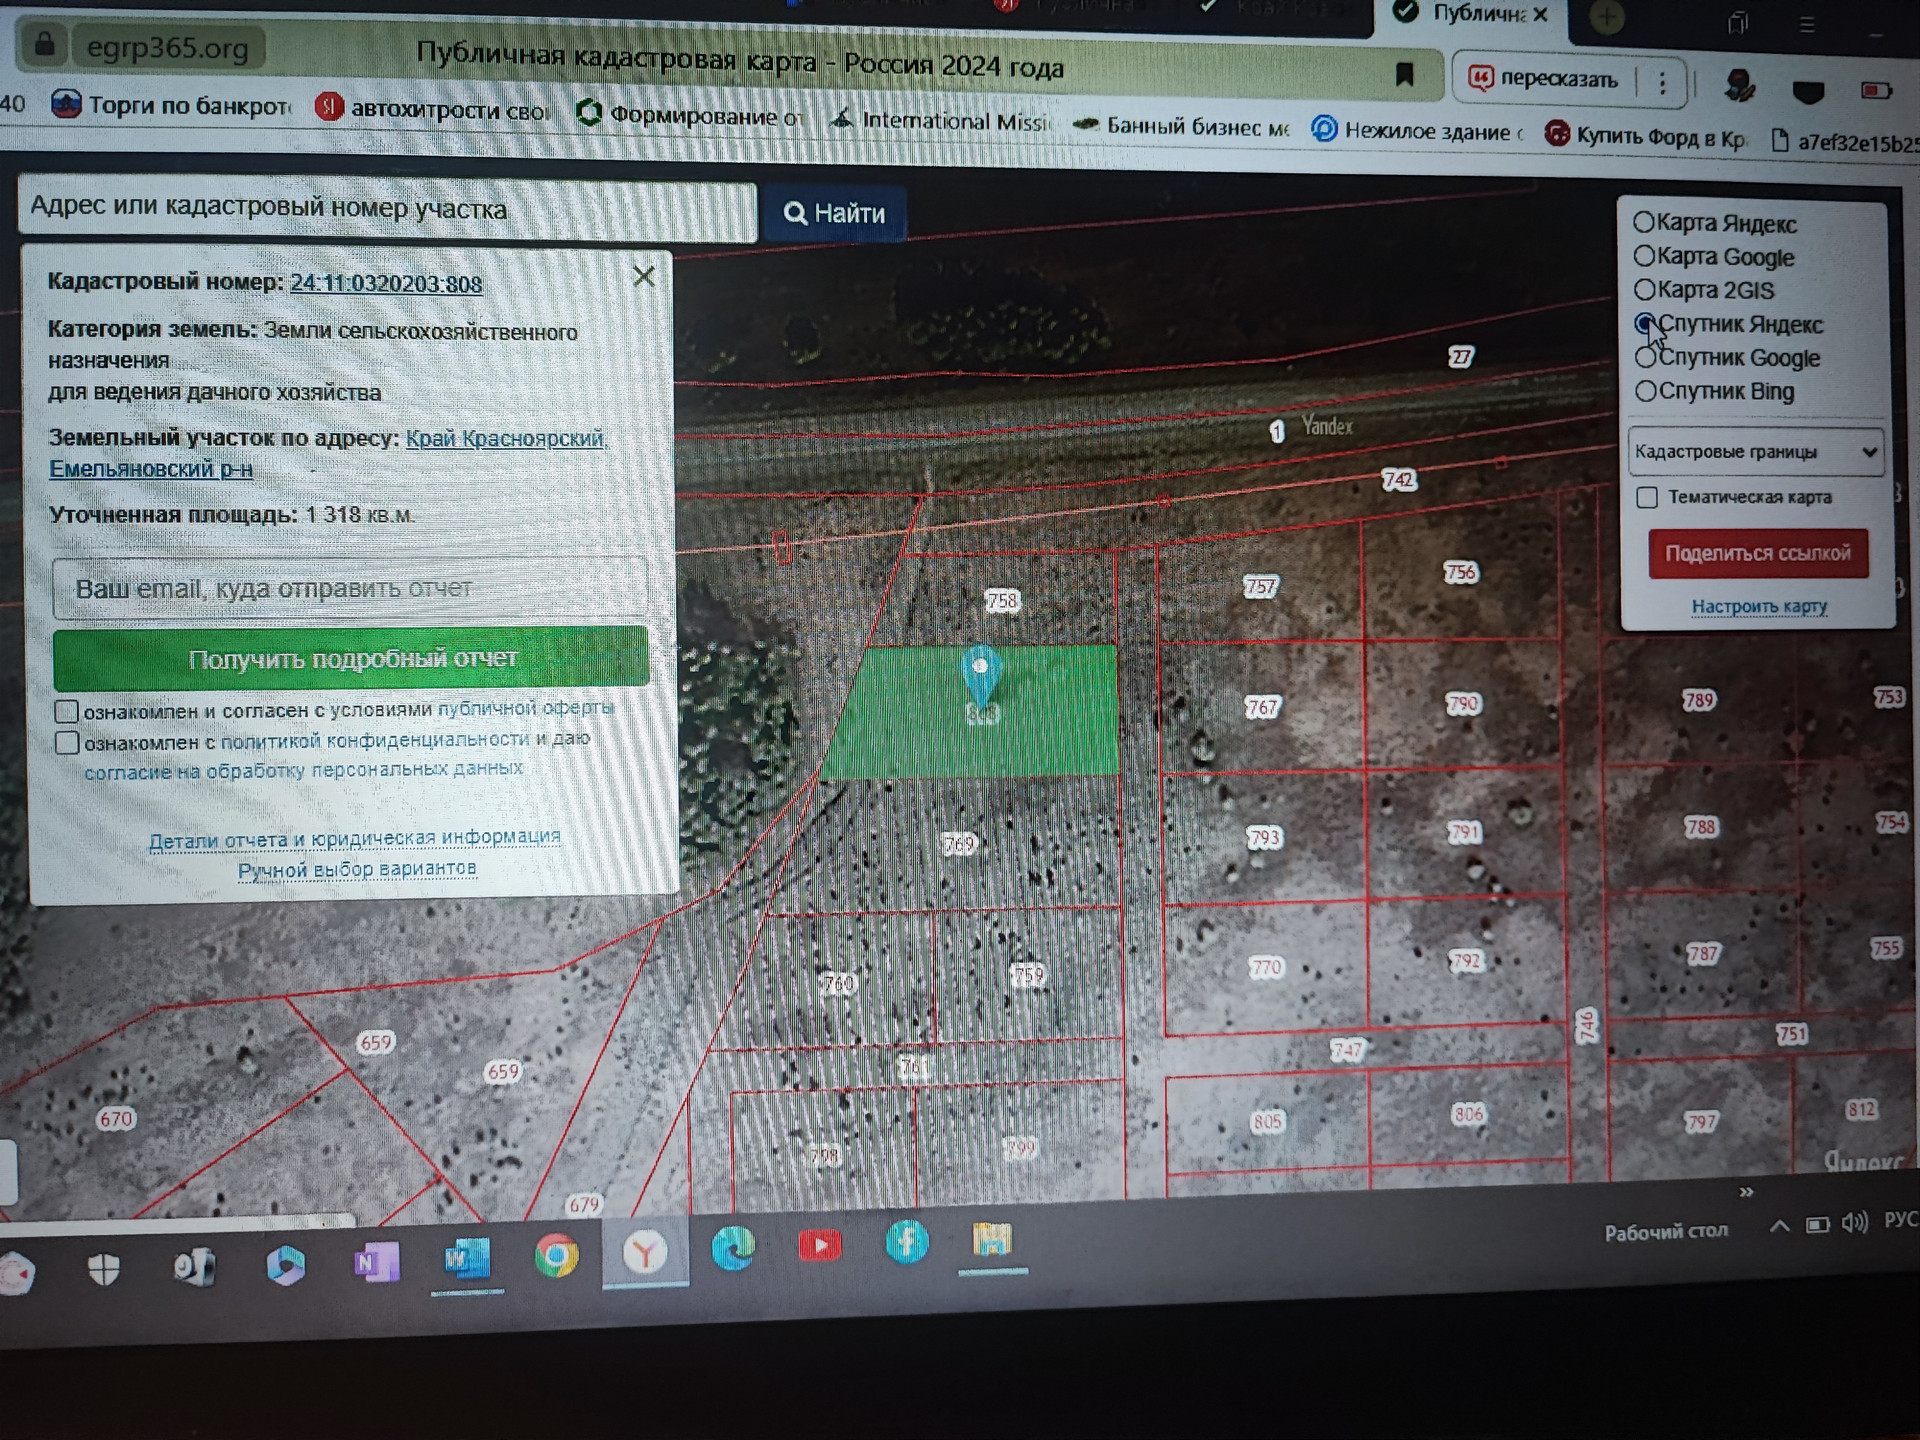
Task: Open the Торги по банкротству bookmark
Action: pos(170,105)
